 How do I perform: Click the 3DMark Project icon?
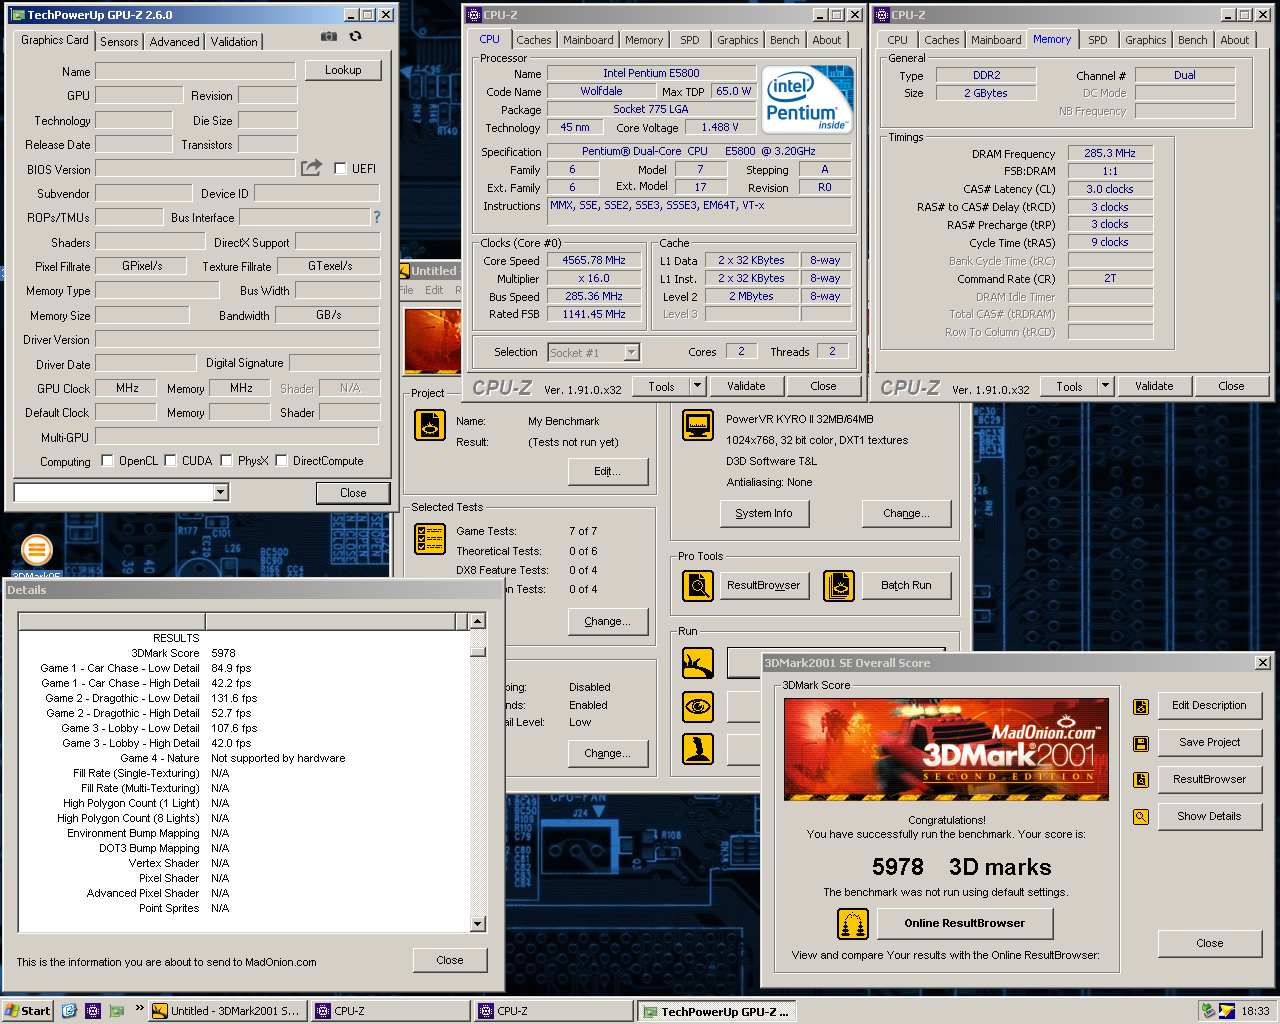430,425
